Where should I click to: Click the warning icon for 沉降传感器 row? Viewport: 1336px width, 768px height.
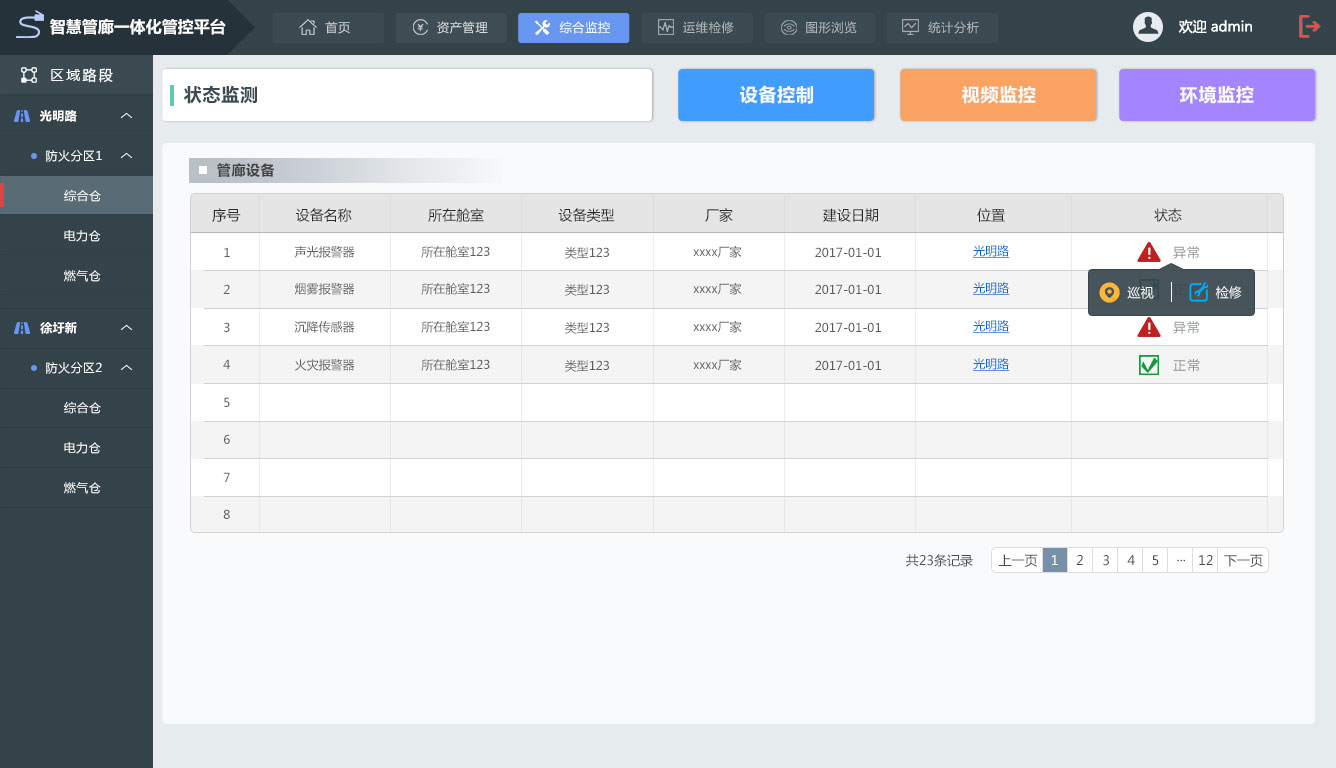1149,327
